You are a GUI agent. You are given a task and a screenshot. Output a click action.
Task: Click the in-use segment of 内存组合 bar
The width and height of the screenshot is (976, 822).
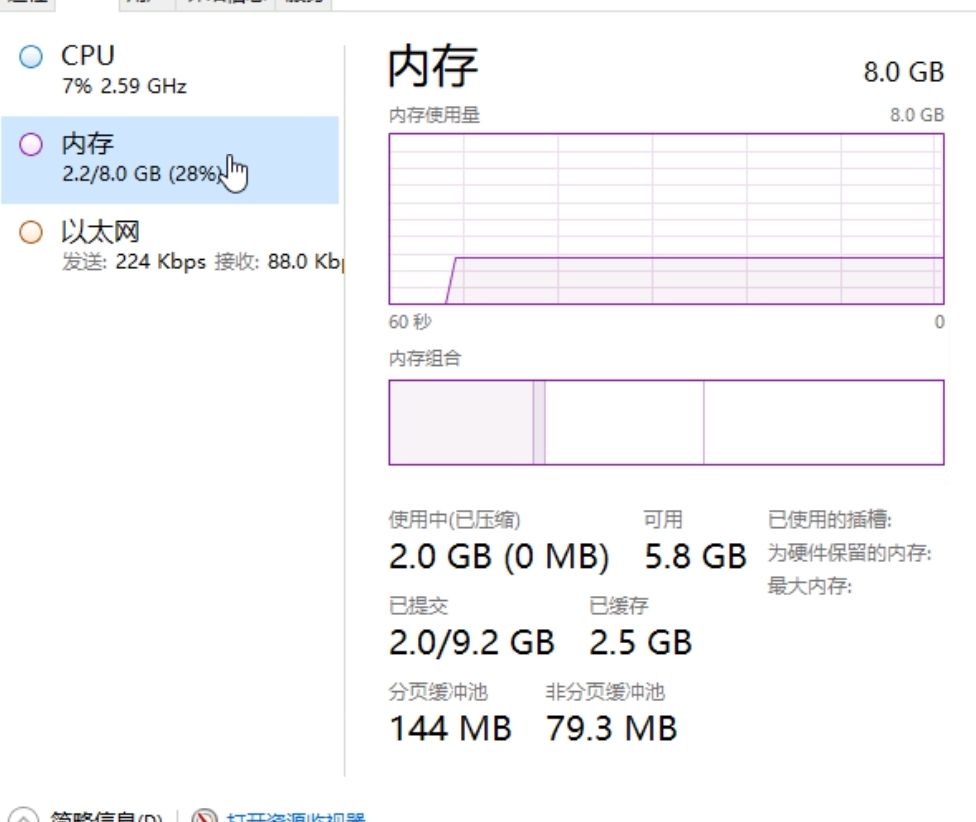pos(460,422)
